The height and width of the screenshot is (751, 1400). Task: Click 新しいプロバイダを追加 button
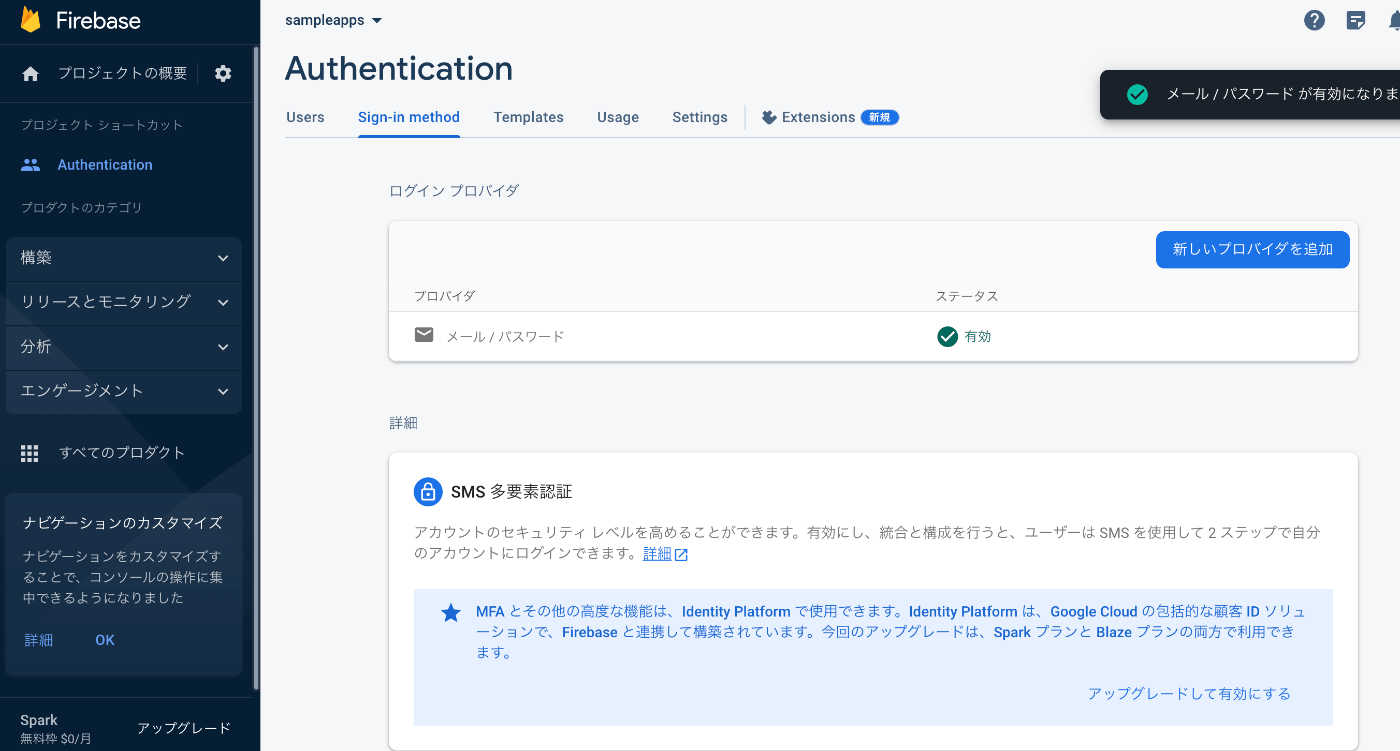(x=1253, y=249)
